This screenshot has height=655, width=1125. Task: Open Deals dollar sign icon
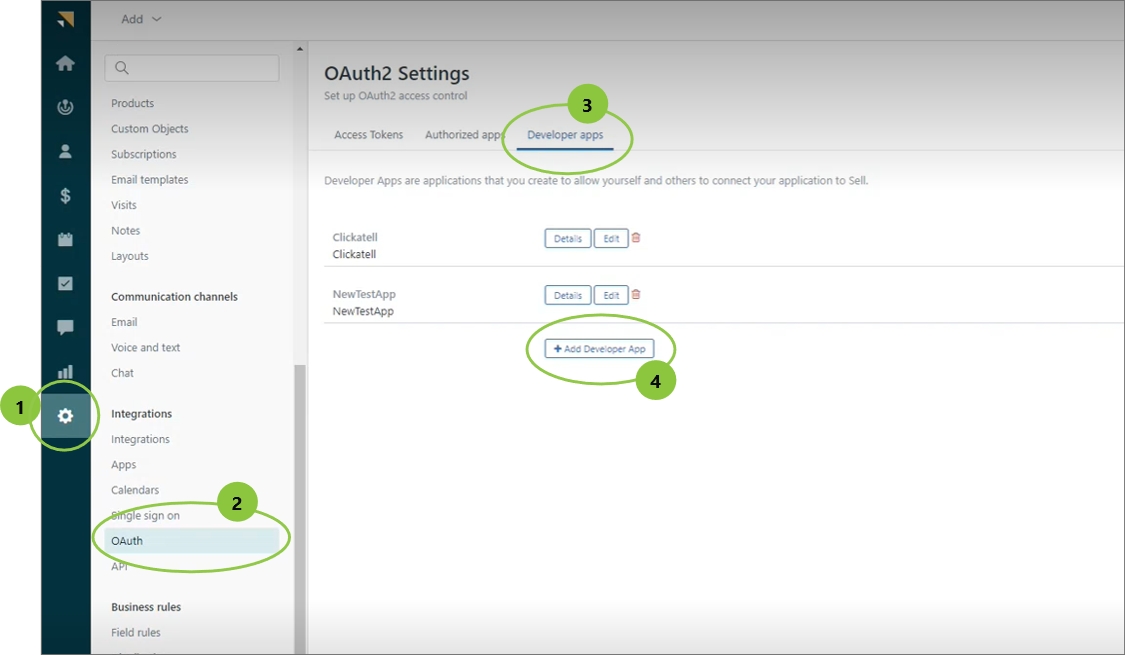click(65, 196)
